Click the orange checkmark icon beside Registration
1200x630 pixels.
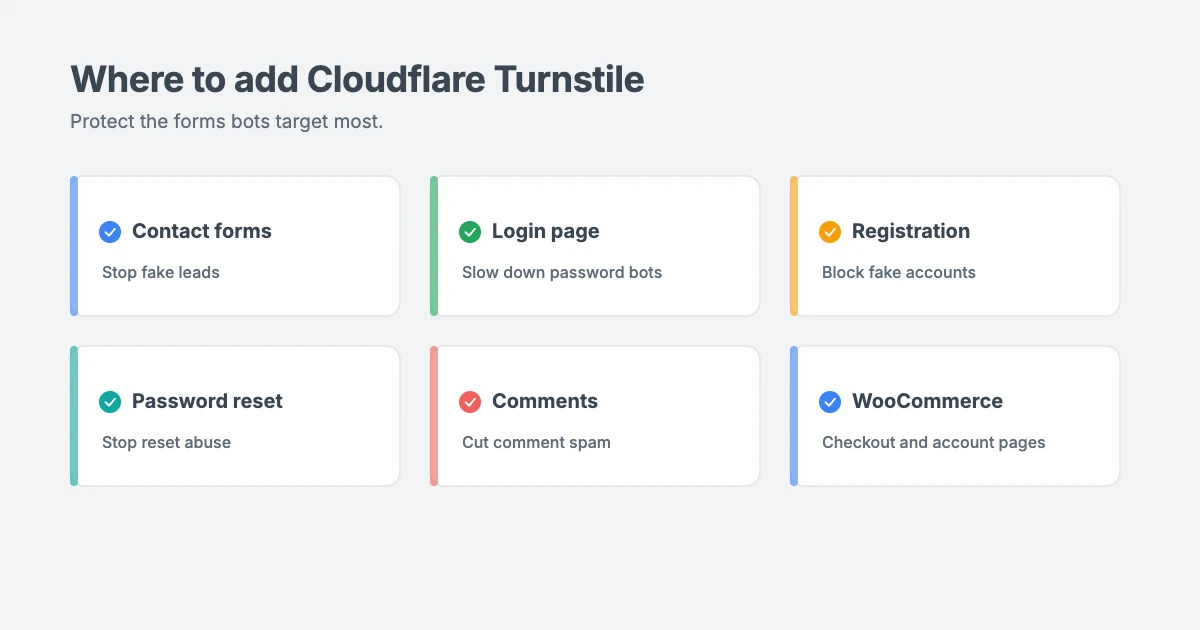point(830,232)
